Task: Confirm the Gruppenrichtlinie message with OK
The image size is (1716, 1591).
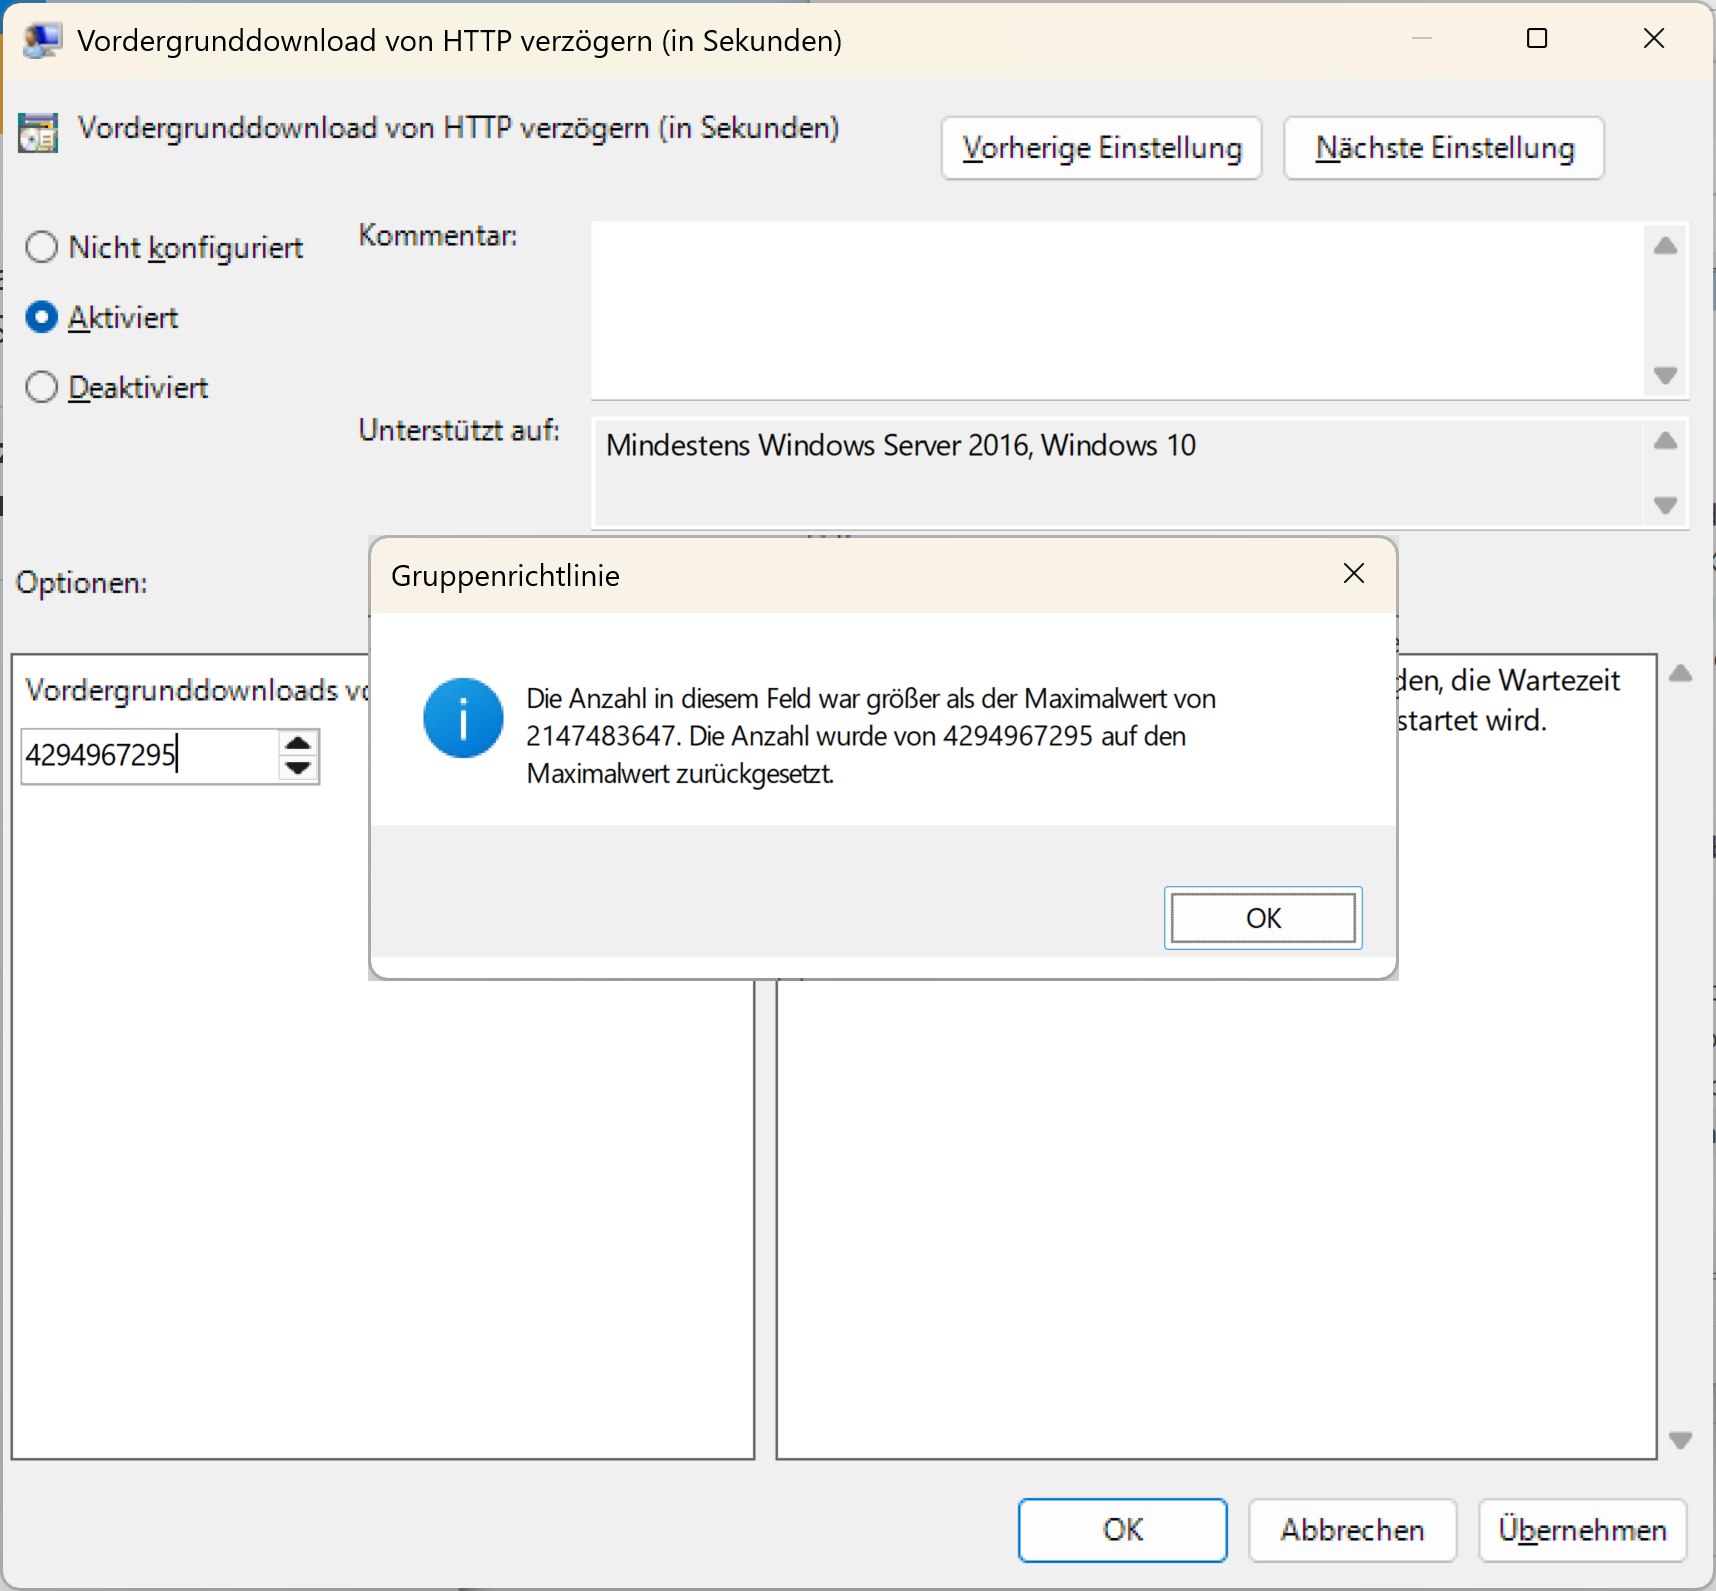Action: [x=1263, y=918]
